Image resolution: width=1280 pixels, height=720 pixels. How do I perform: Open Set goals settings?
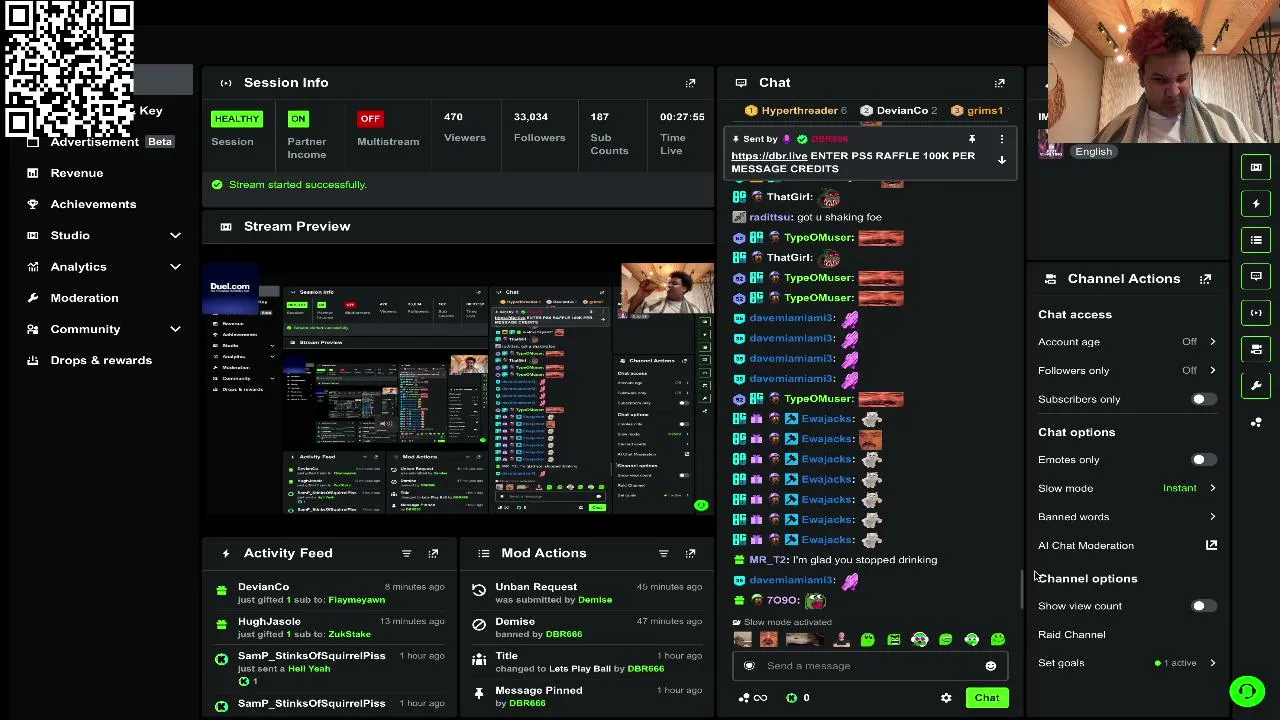(x=1127, y=663)
